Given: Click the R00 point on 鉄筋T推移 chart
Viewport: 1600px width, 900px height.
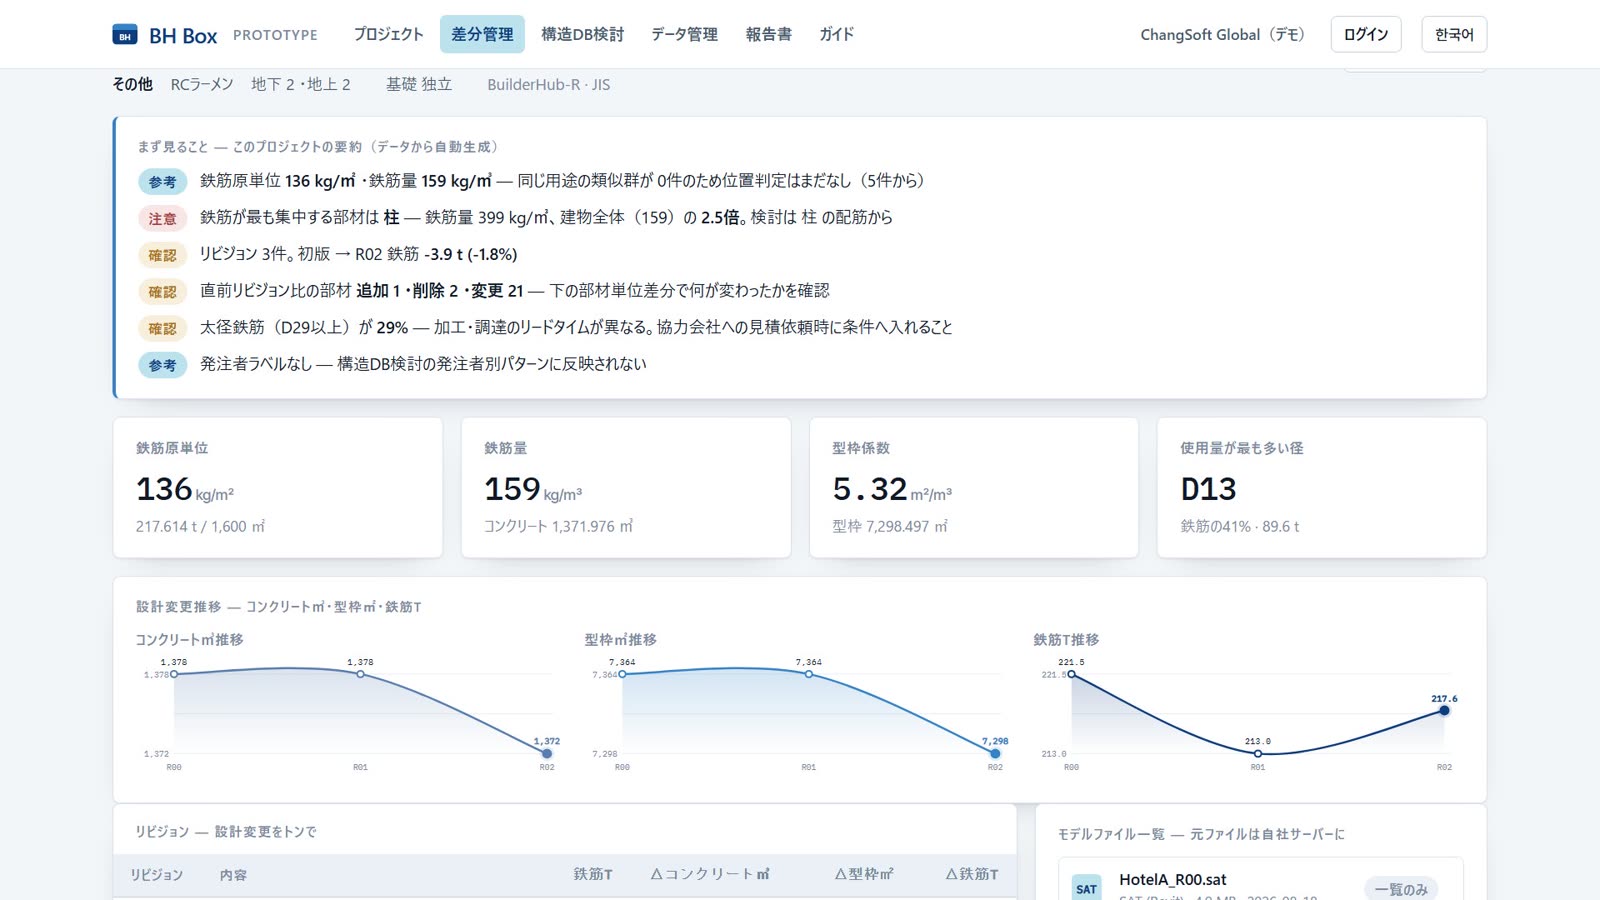Looking at the screenshot, I should coord(1071,674).
